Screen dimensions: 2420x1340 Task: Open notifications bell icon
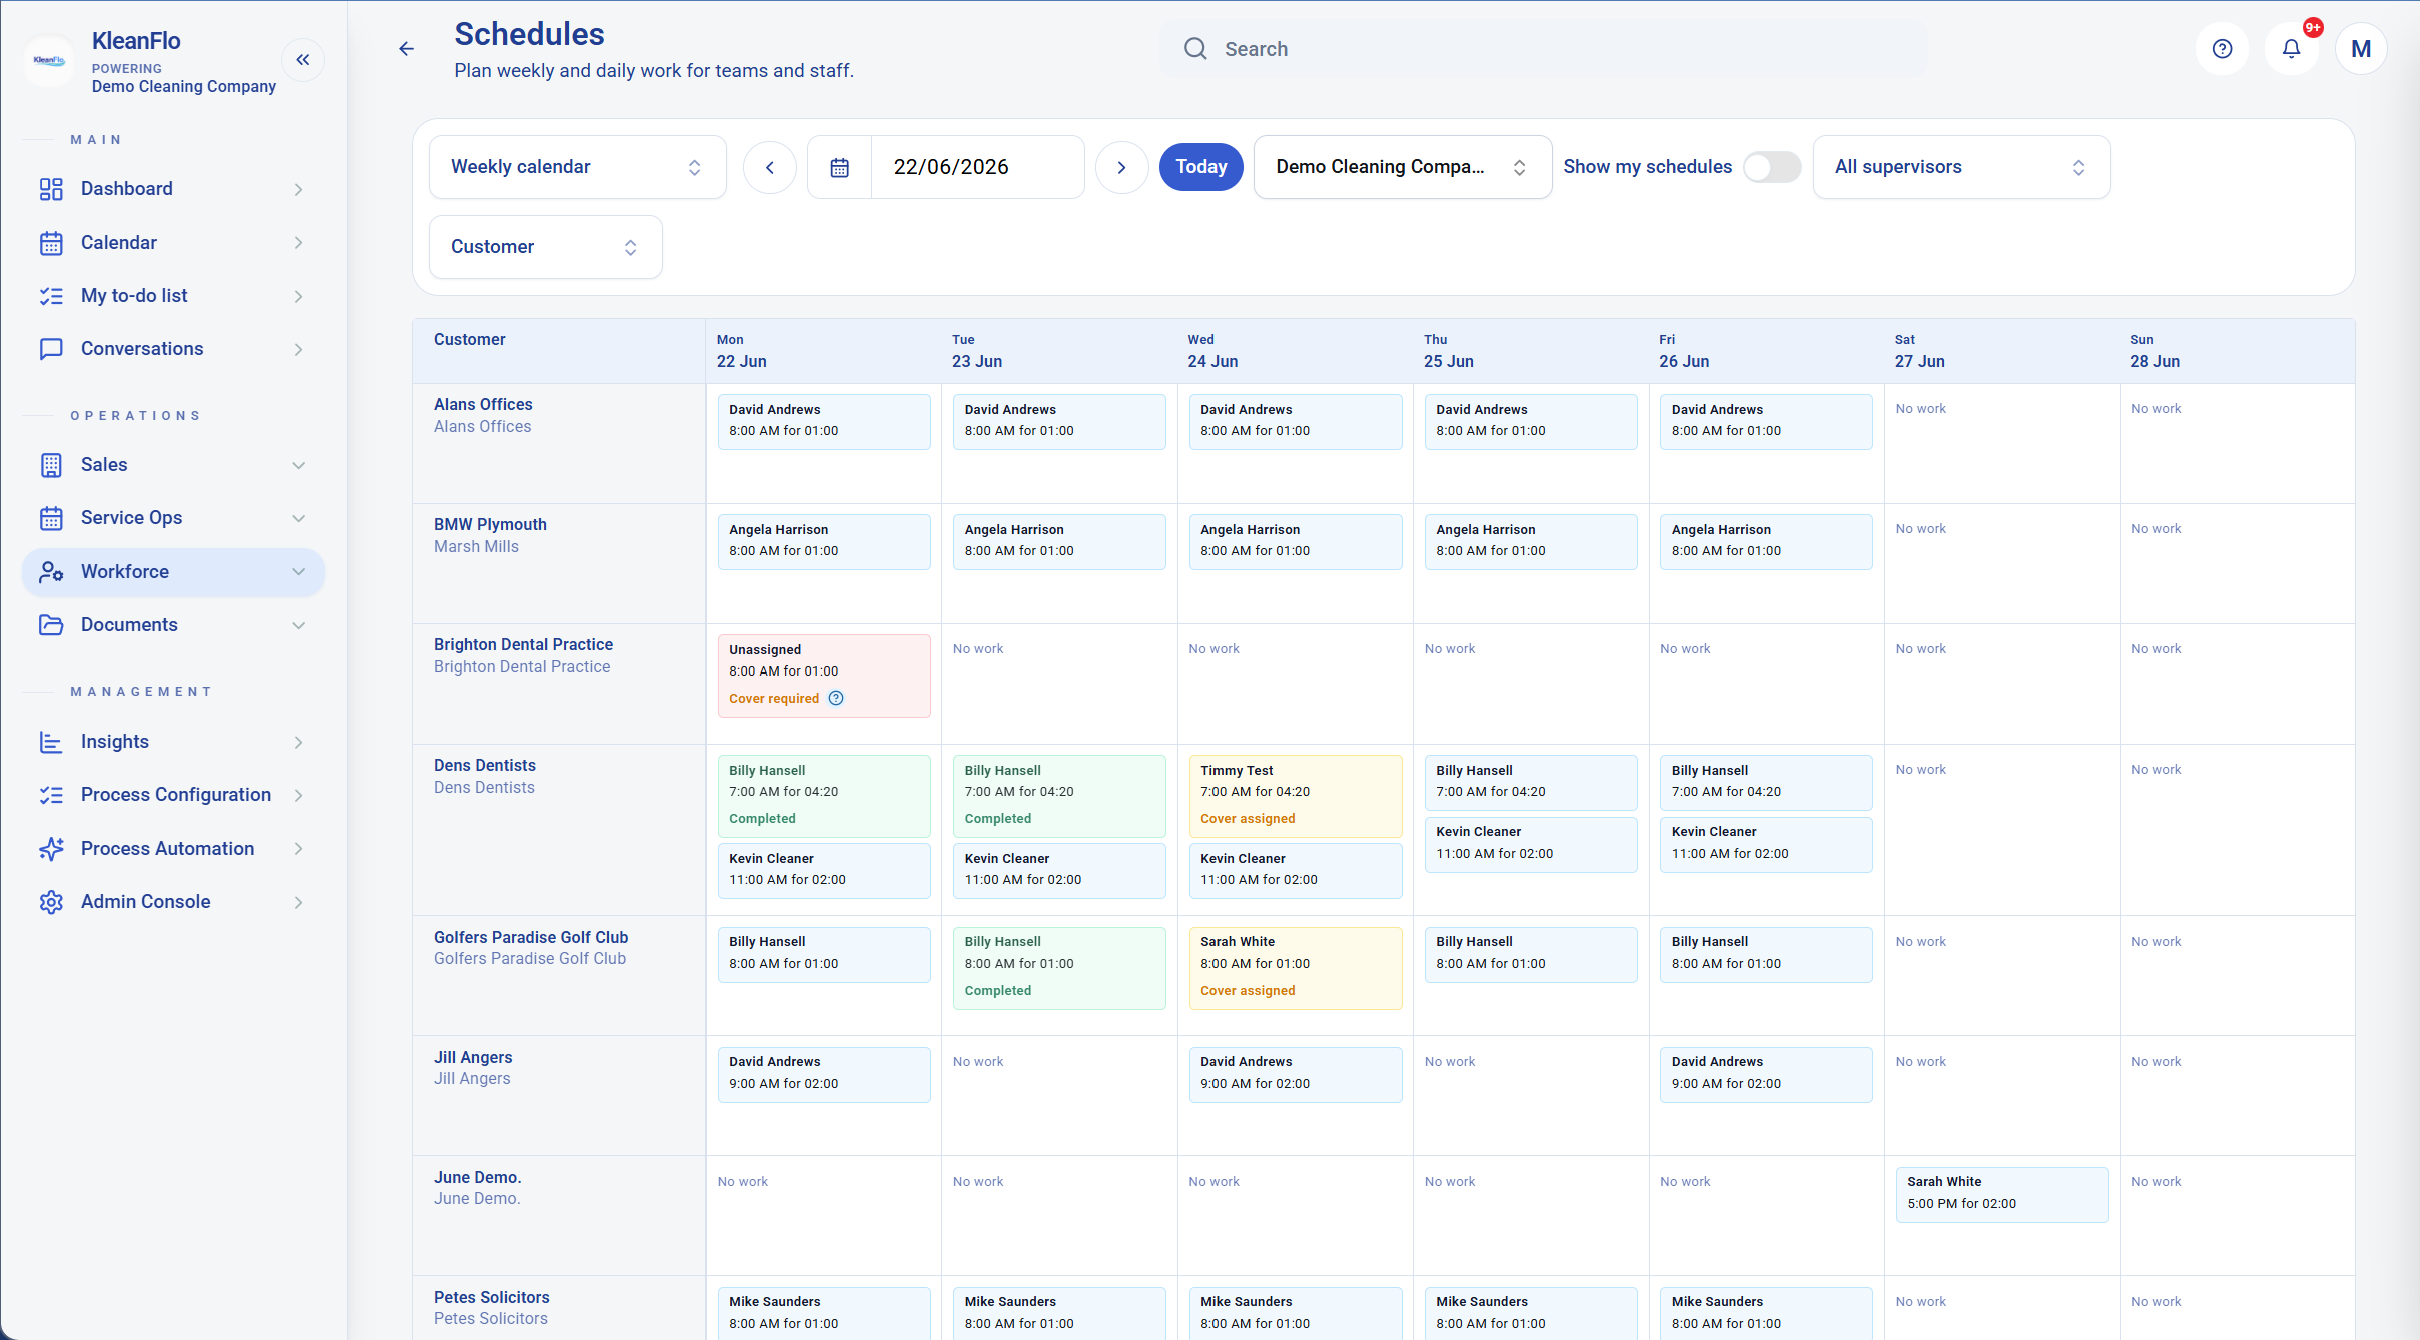point(2291,49)
